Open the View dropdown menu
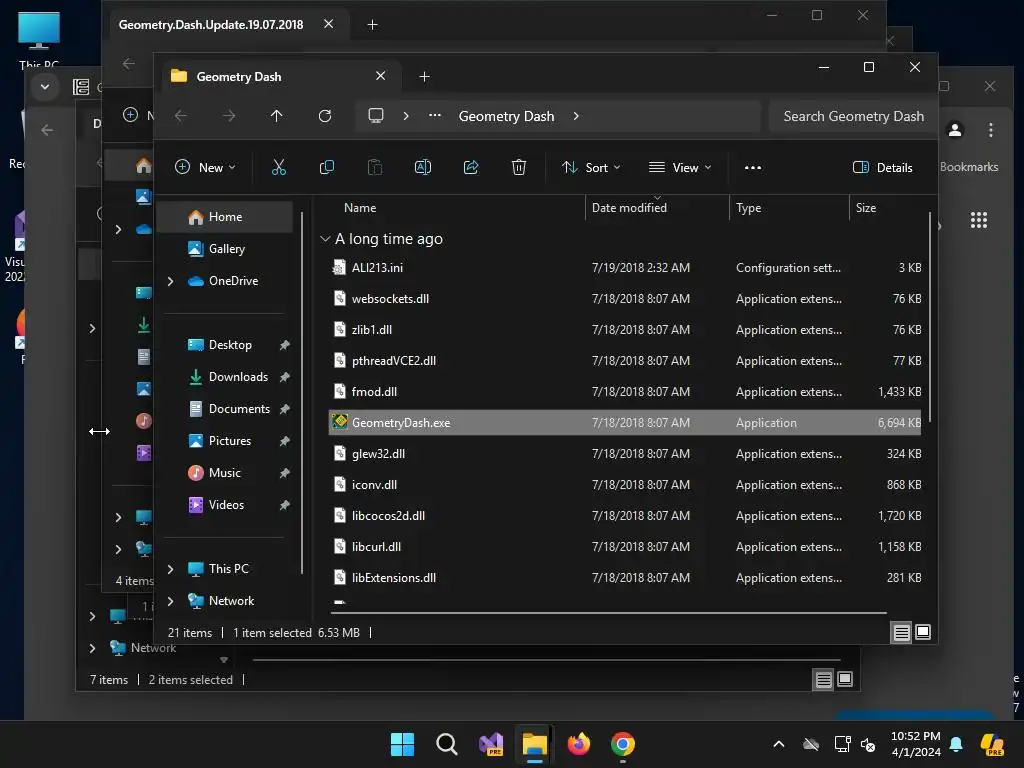 (x=680, y=168)
